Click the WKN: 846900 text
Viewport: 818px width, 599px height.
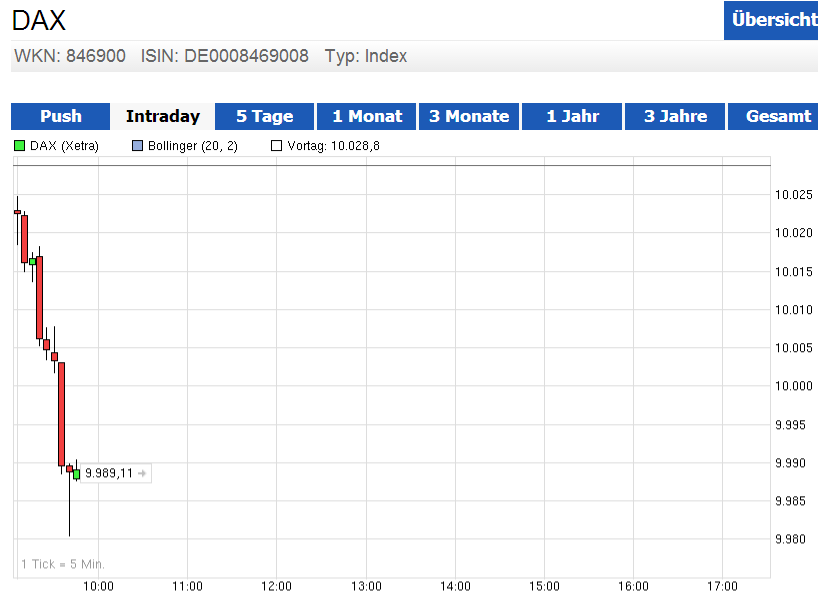(x=70, y=56)
